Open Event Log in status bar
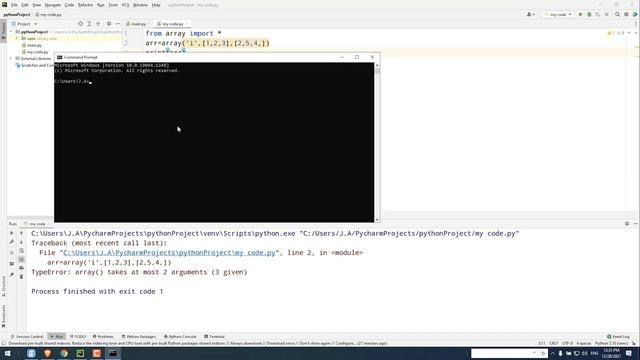640x360 pixels. pyautogui.click(x=618, y=336)
